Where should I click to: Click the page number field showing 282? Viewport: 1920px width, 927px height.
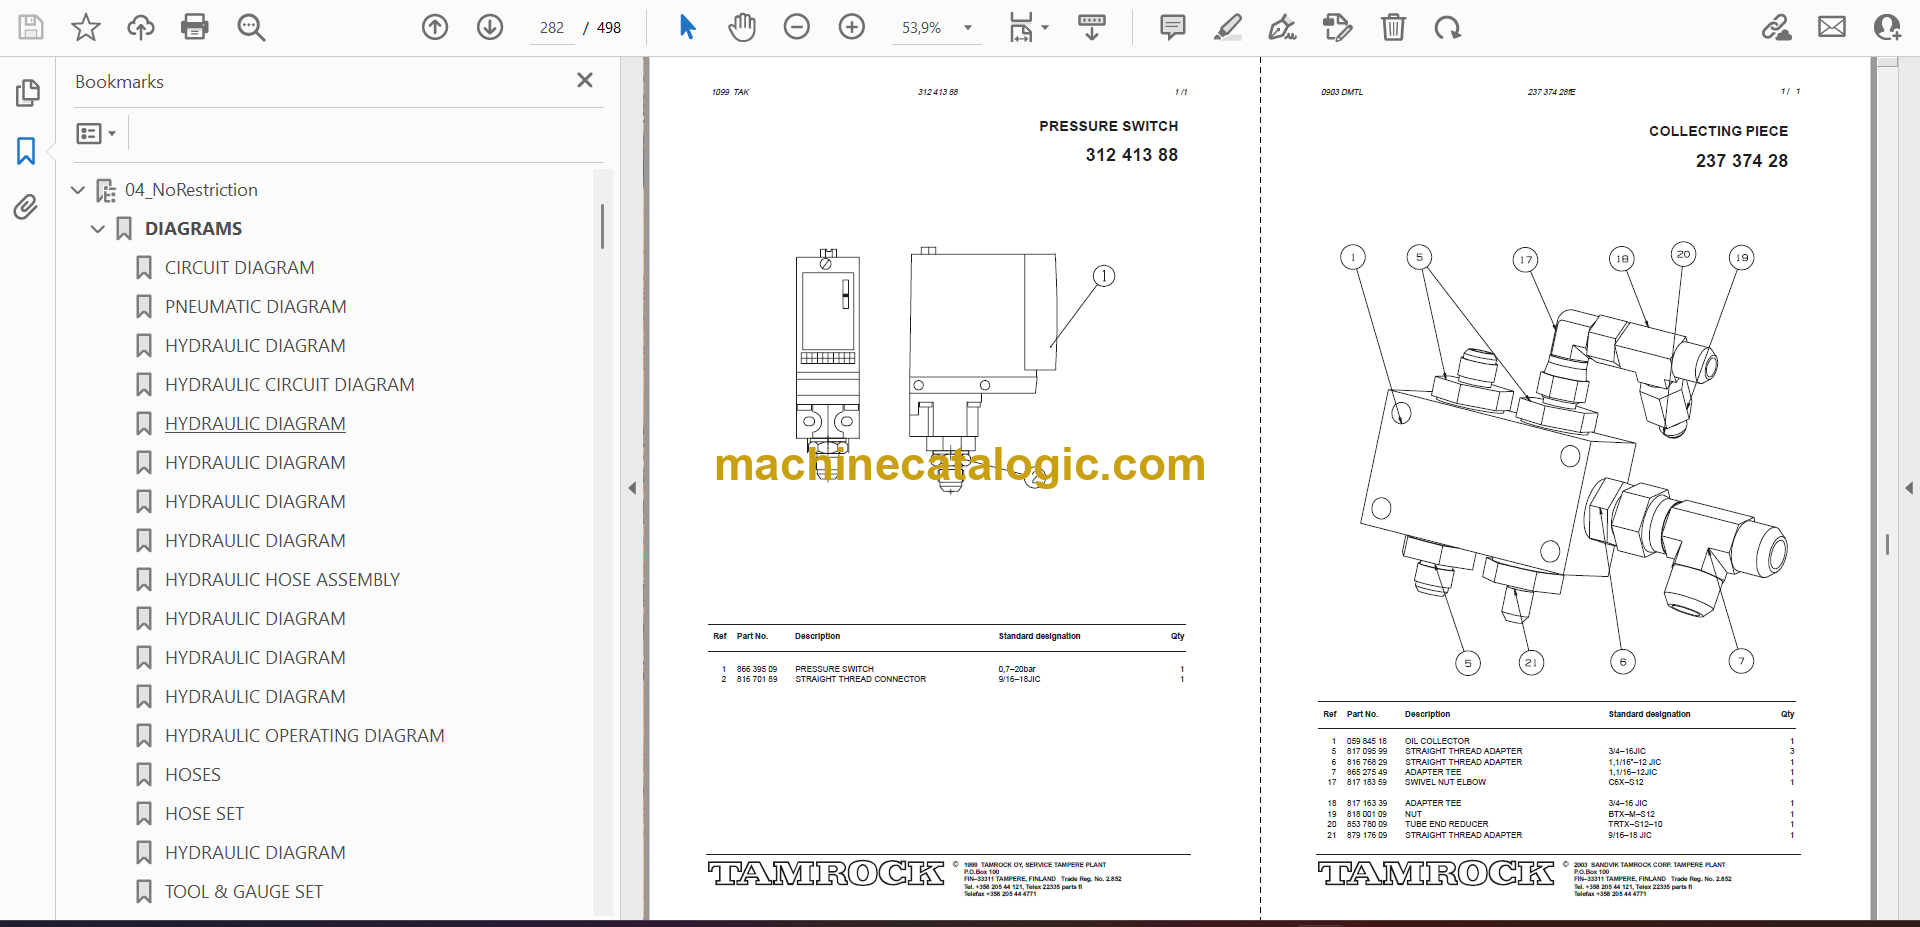coord(552,28)
